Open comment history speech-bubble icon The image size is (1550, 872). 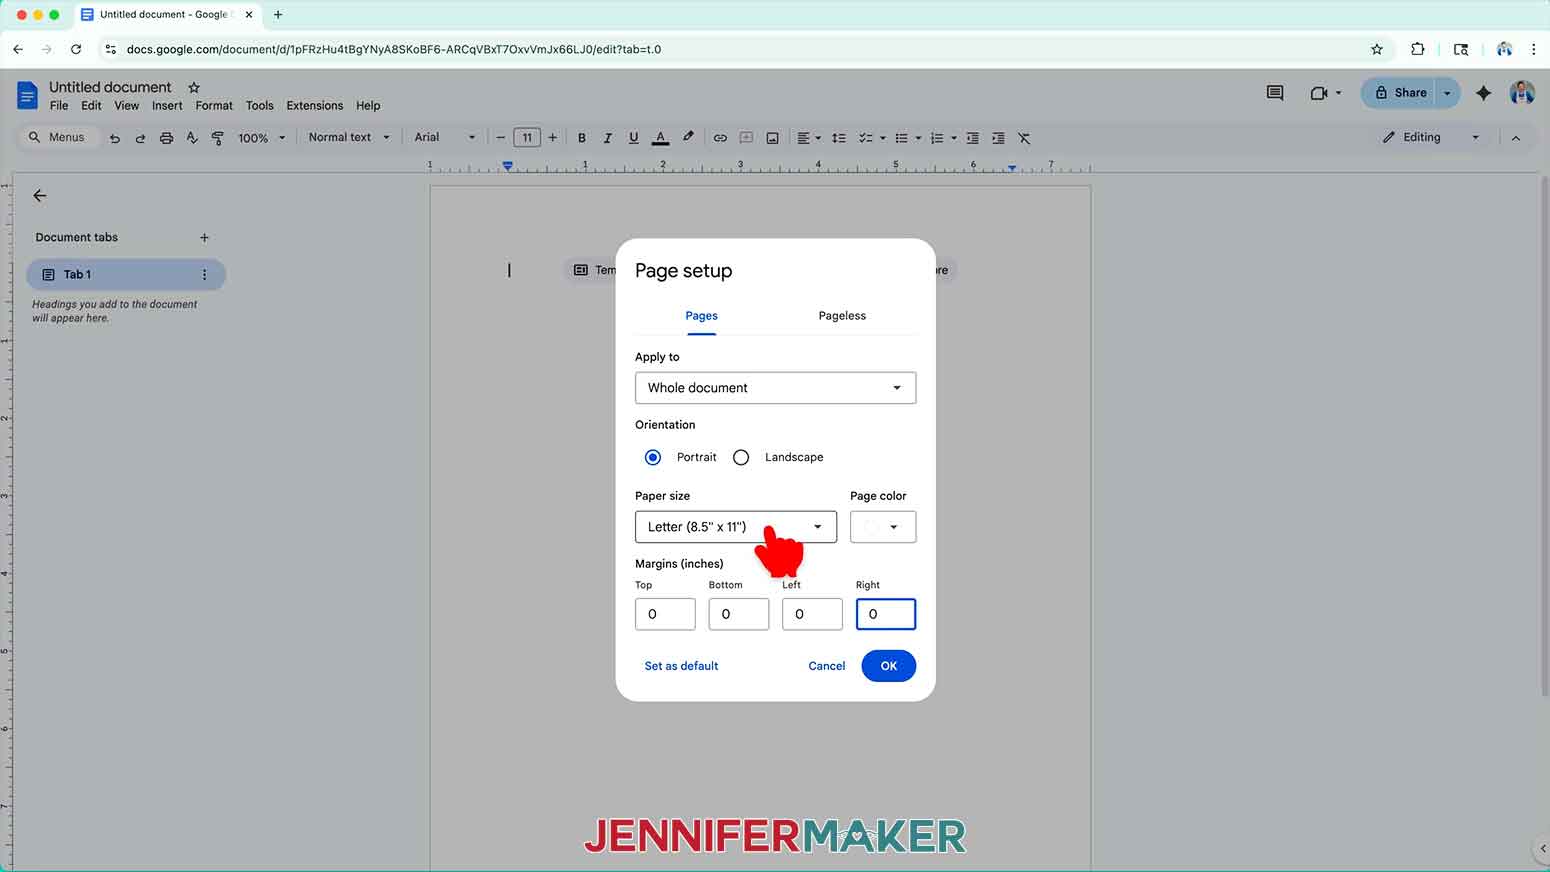(1275, 93)
